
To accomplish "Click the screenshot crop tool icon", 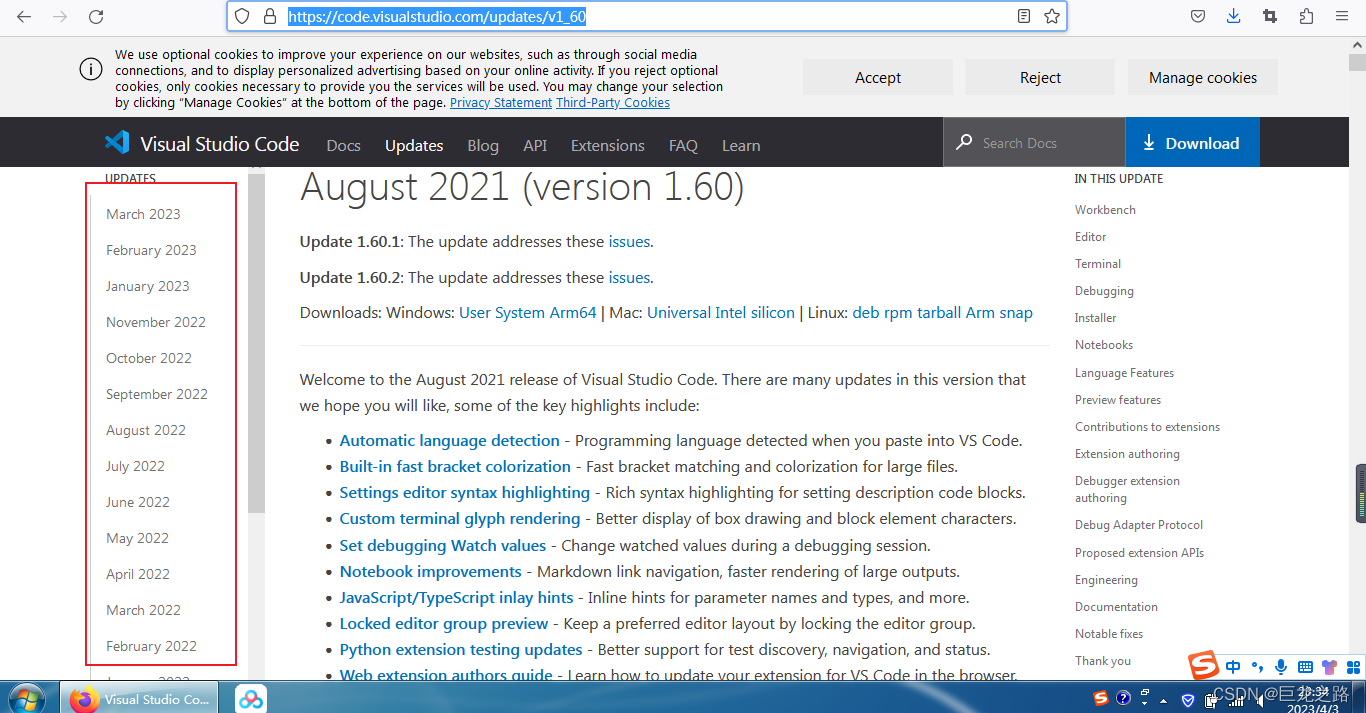I will point(1270,16).
